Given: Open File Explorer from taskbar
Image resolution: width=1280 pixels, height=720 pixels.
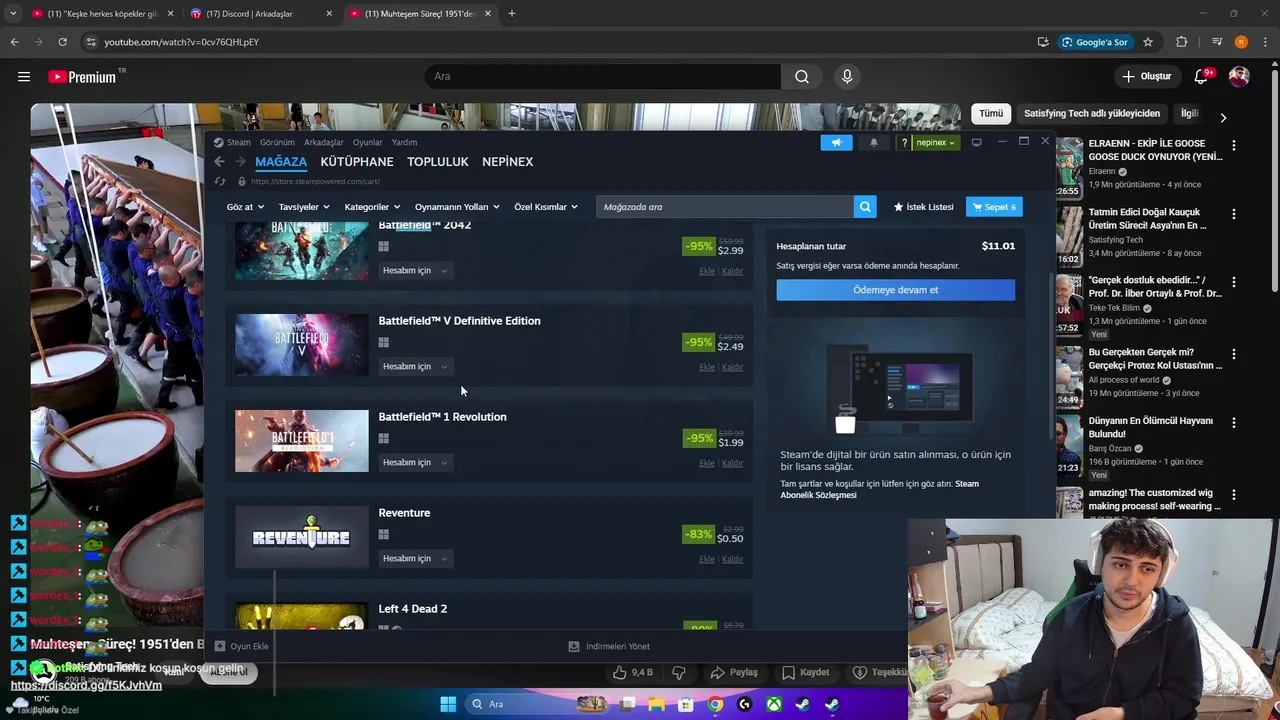Looking at the screenshot, I should tap(657, 704).
